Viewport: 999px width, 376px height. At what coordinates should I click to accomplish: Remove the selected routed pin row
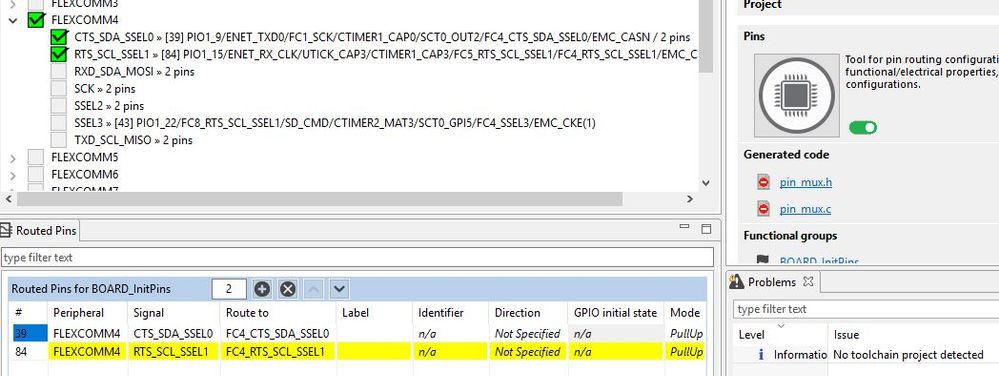(x=288, y=289)
